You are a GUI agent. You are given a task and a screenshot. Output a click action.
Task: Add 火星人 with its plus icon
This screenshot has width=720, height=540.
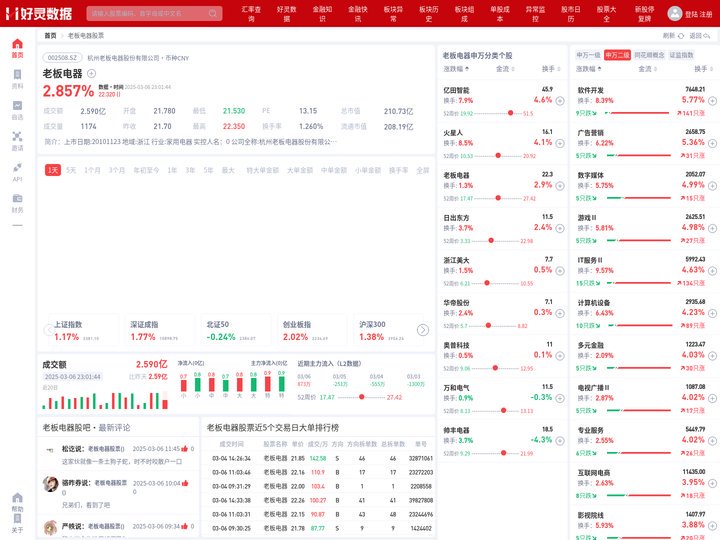coord(560,143)
